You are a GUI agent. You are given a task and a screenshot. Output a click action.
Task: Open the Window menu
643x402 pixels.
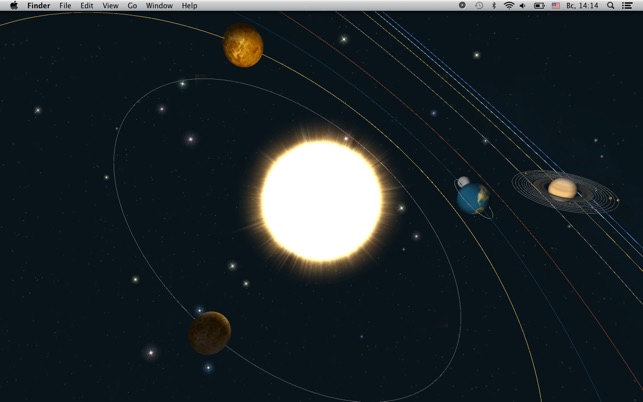coord(159,6)
